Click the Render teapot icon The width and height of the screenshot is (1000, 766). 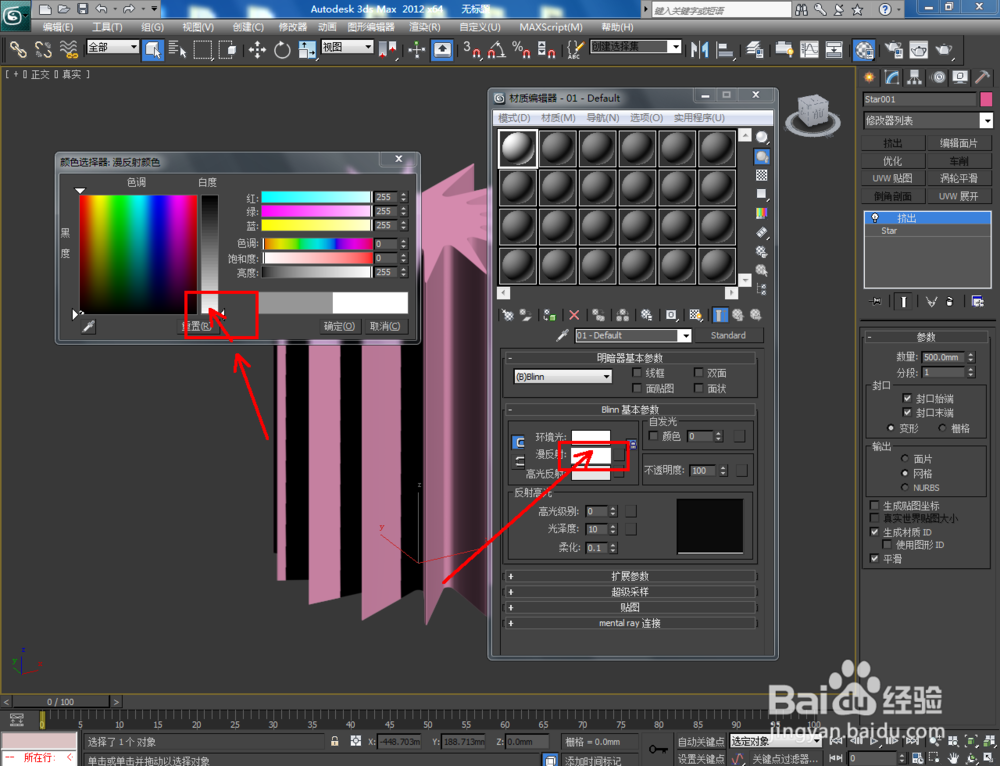pyautogui.click(x=944, y=50)
